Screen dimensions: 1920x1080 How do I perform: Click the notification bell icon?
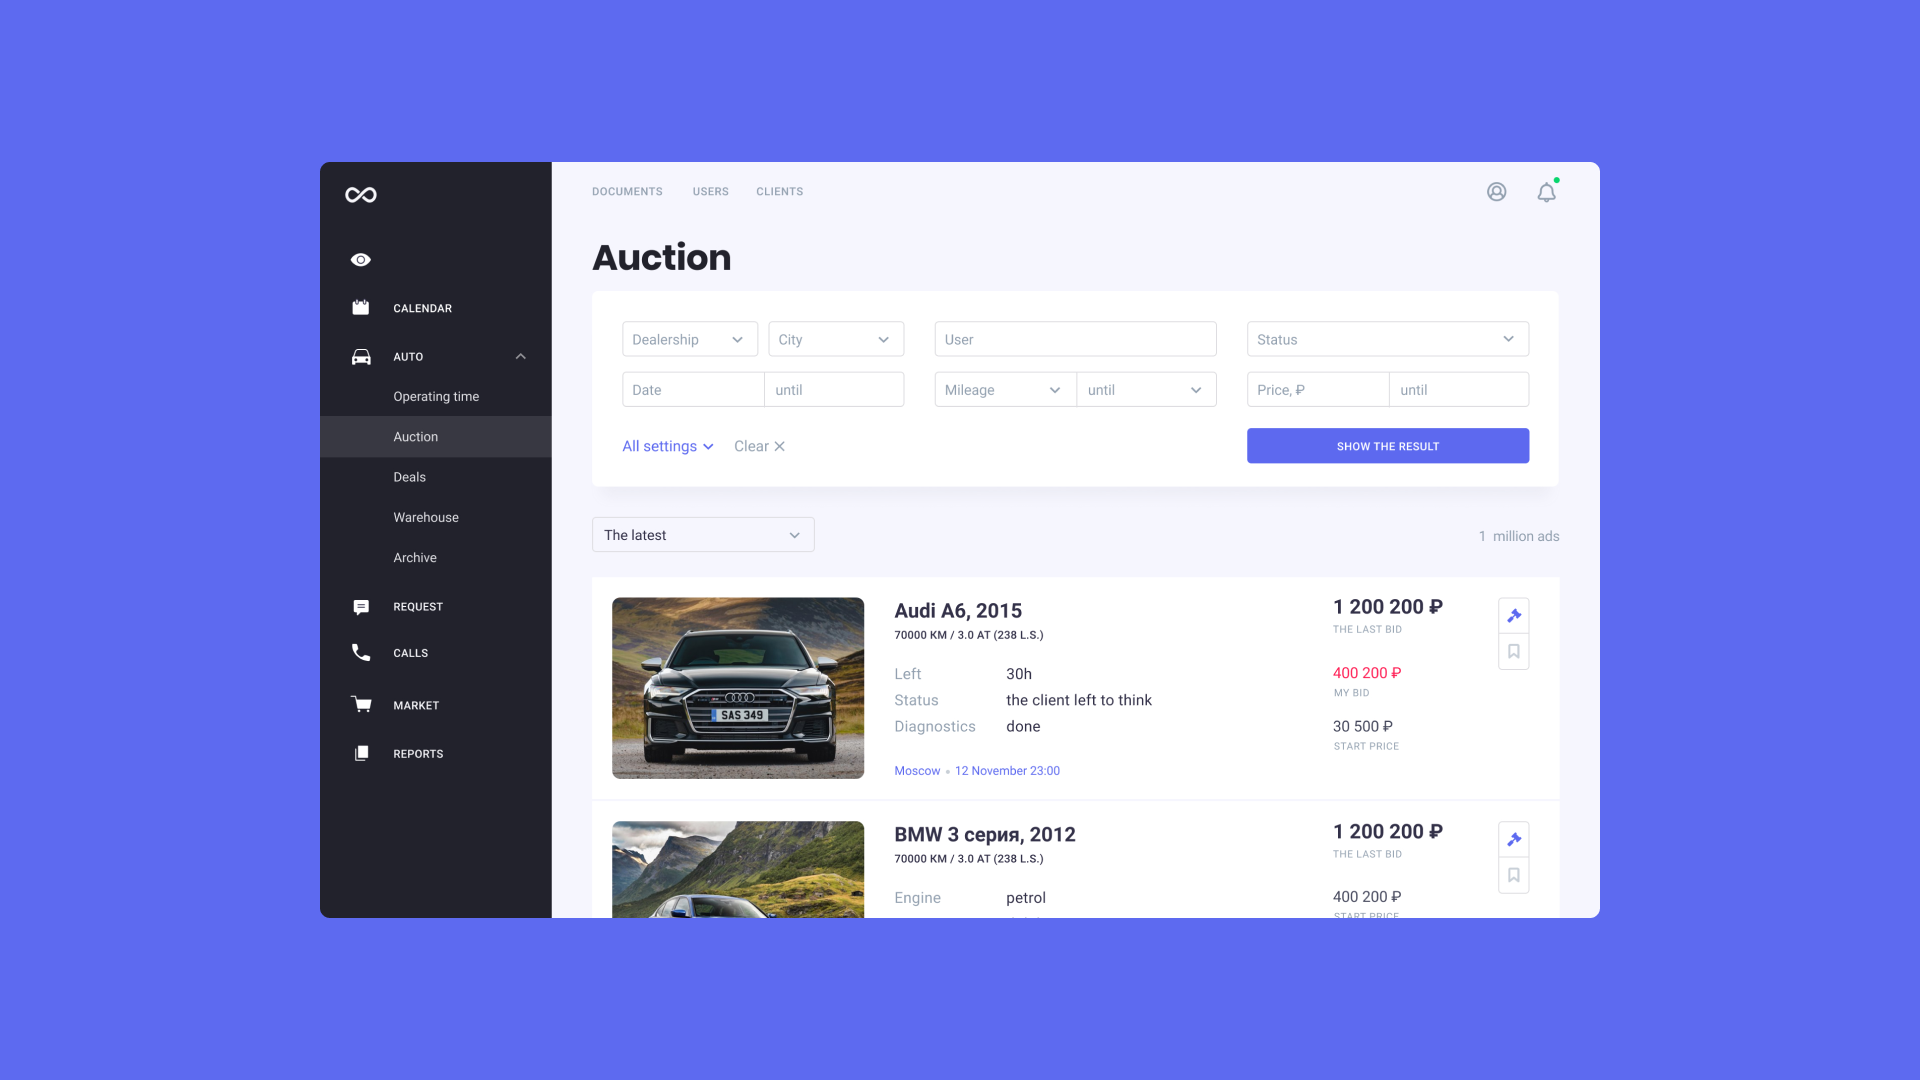1545,193
